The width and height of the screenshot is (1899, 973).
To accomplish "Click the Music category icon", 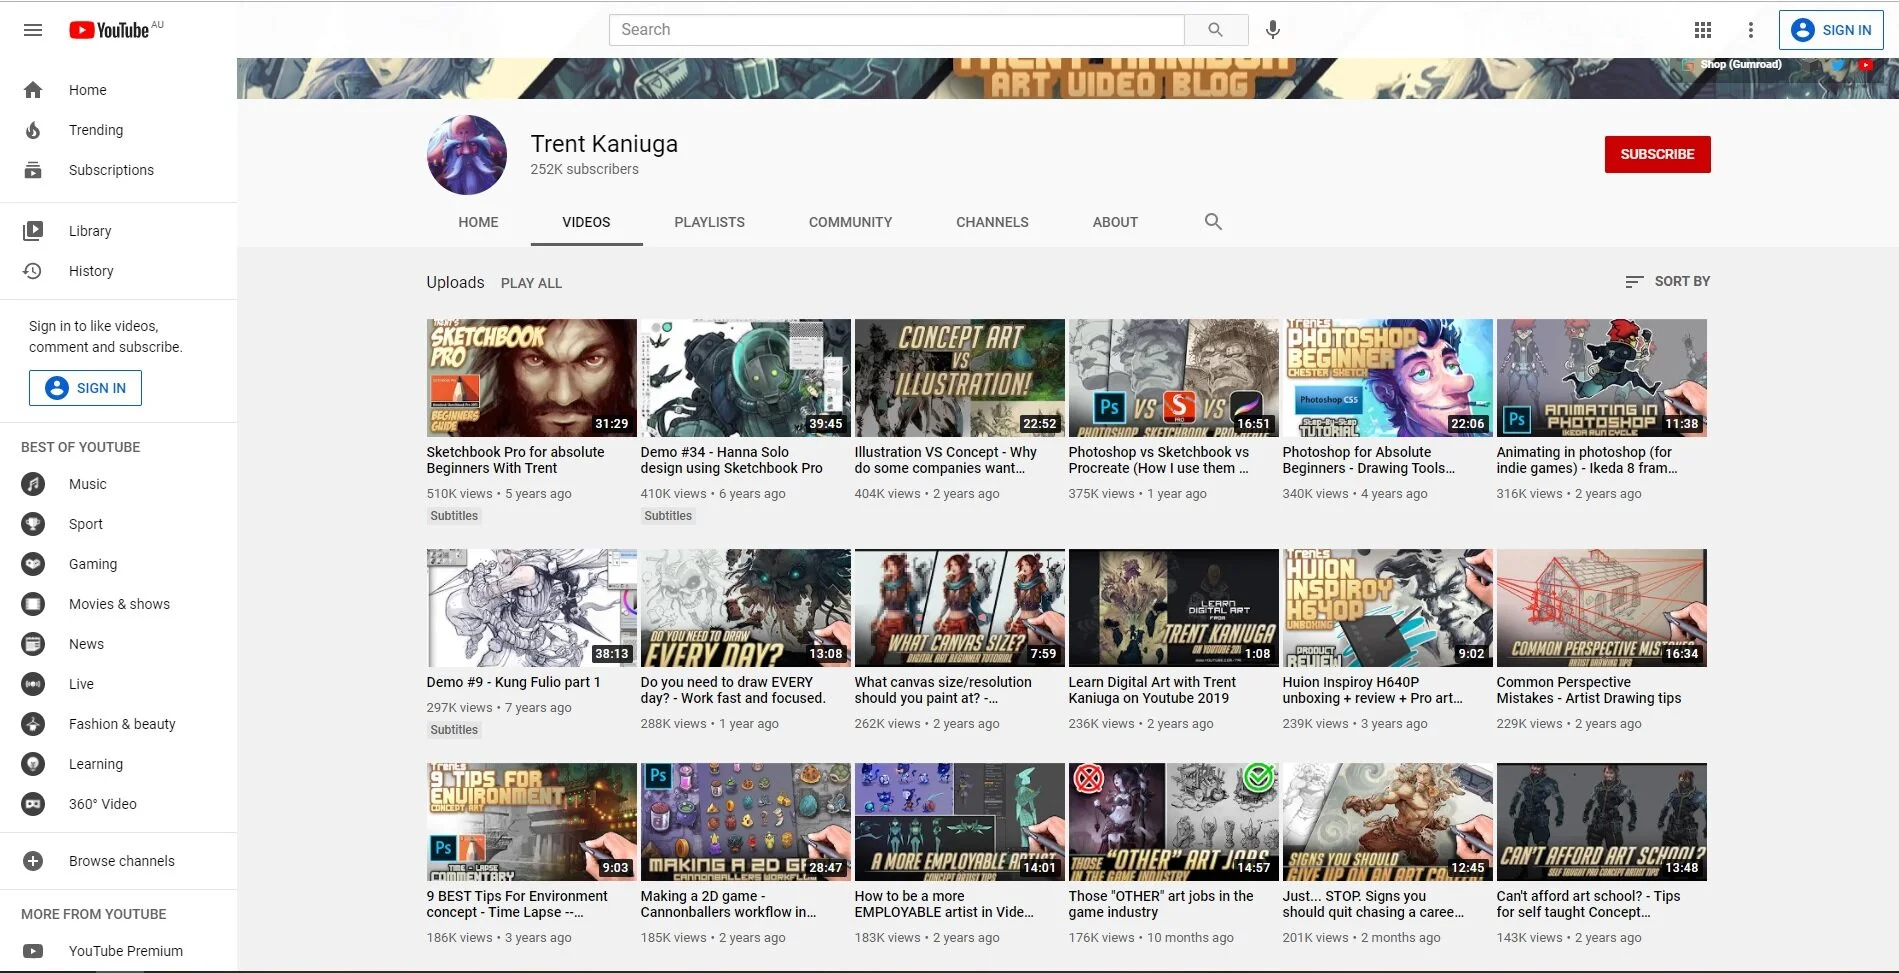I will click(x=33, y=484).
